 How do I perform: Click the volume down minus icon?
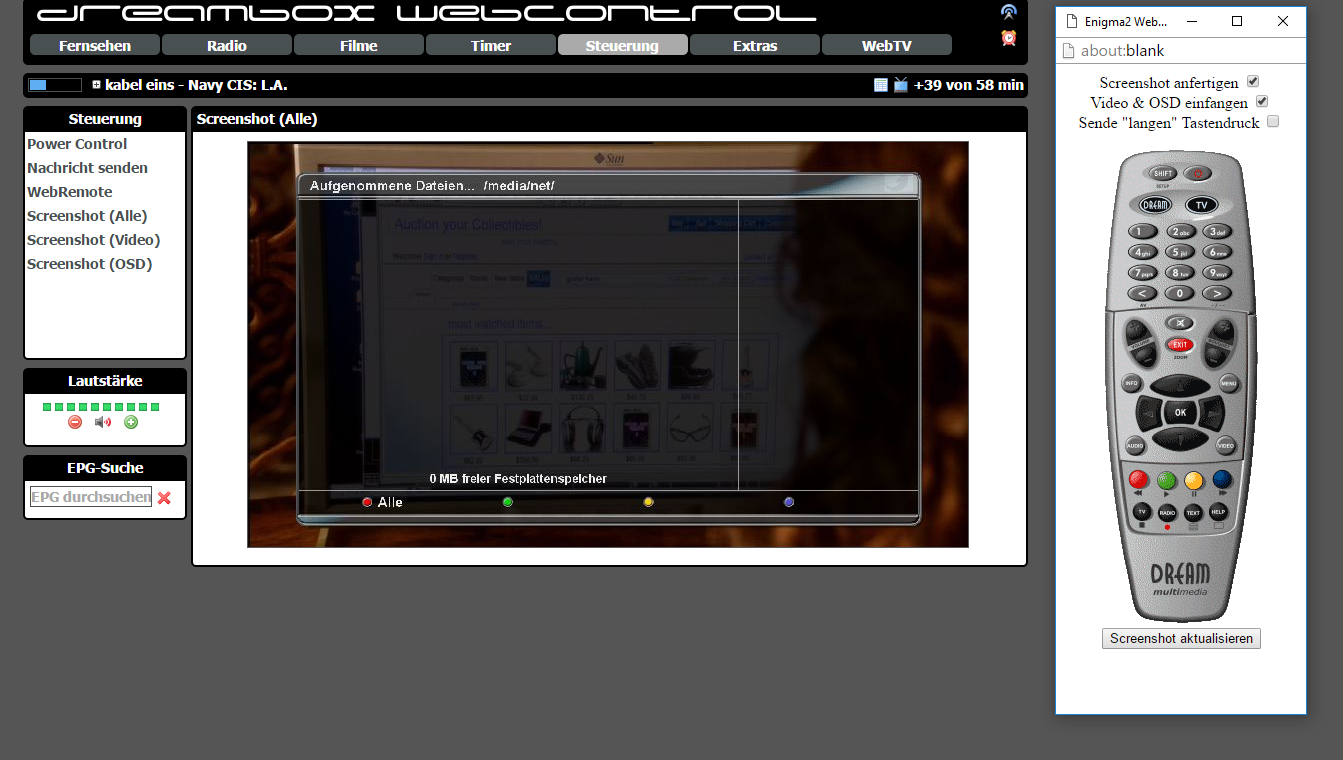coord(75,422)
